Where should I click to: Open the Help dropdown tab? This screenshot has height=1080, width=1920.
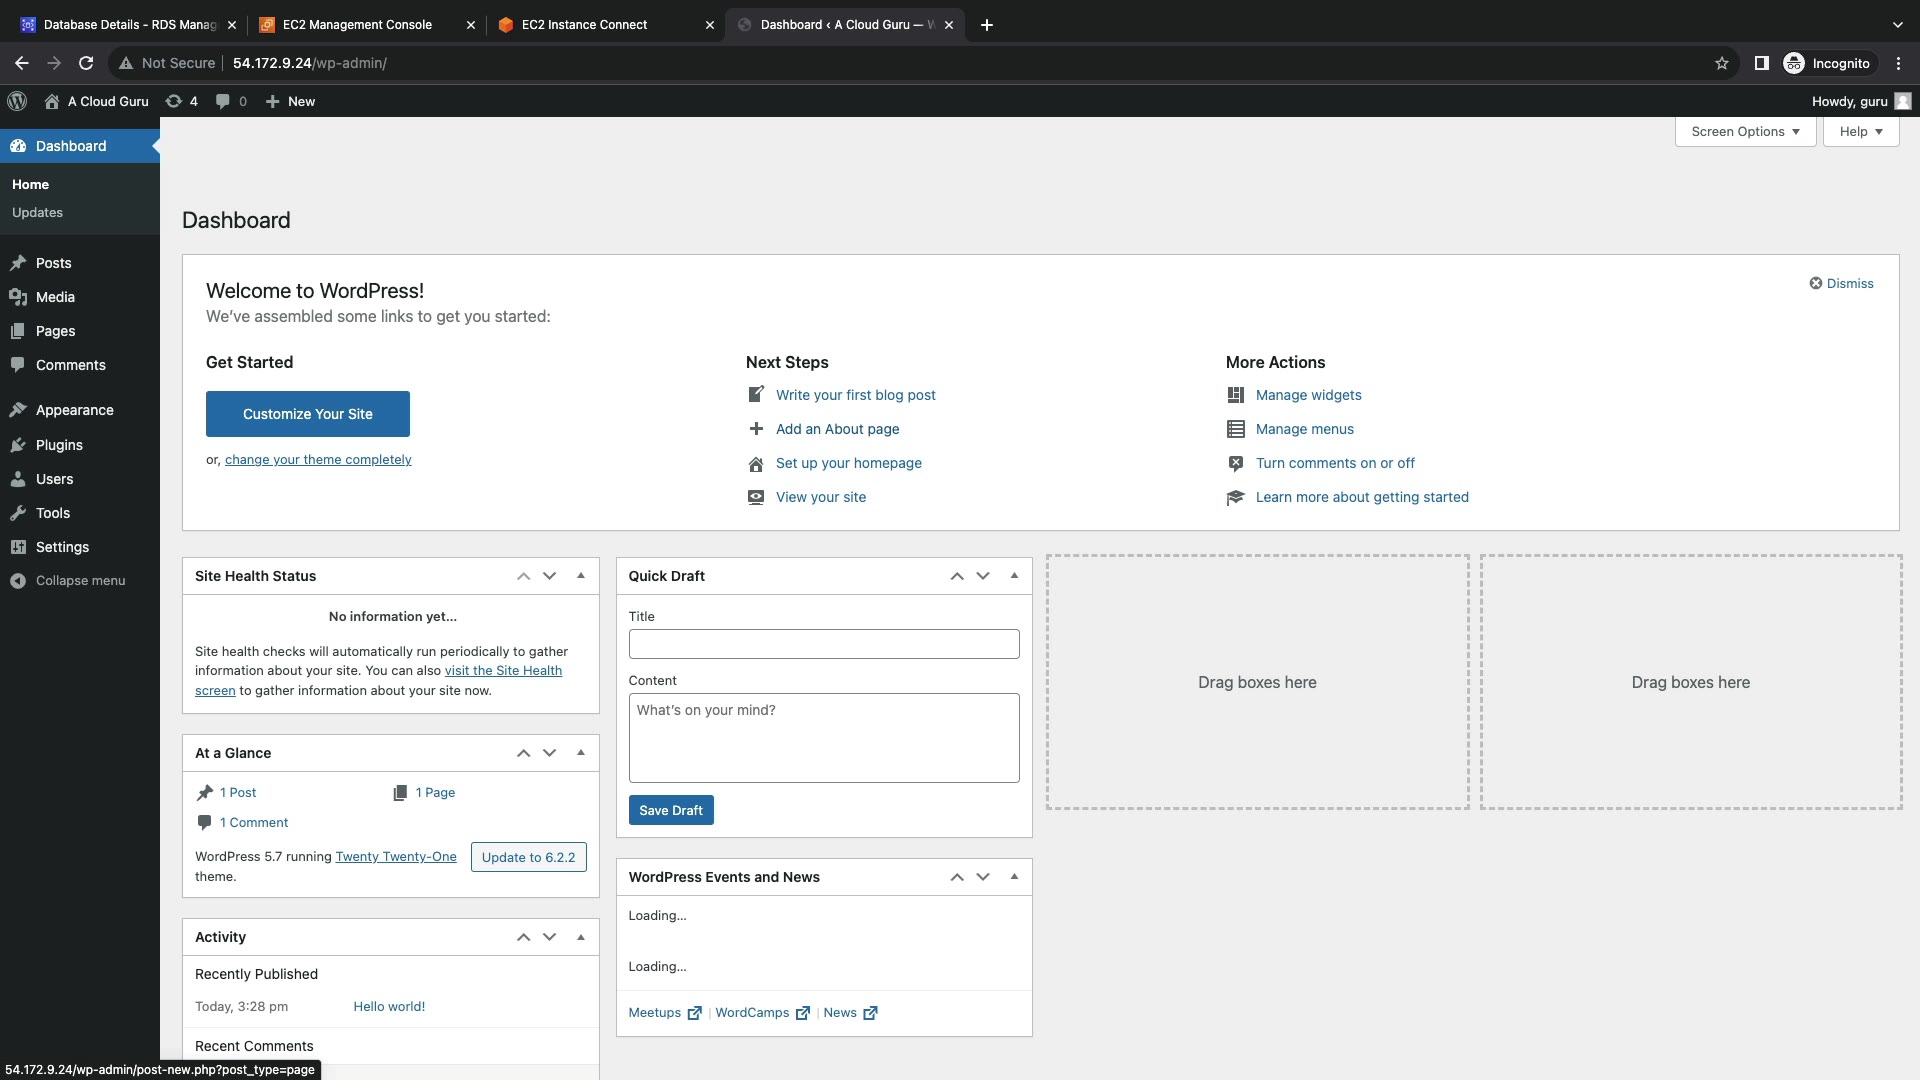(x=1860, y=131)
